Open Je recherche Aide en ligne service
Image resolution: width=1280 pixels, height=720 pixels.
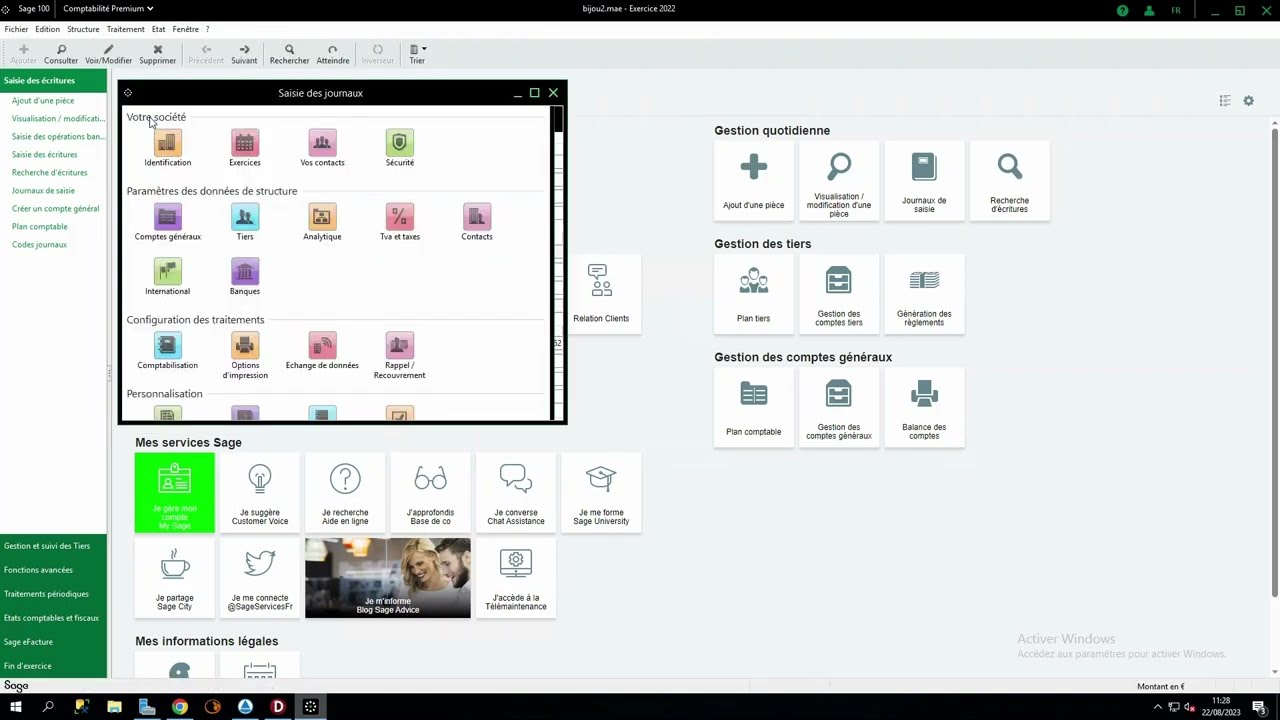tap(345, 493)
